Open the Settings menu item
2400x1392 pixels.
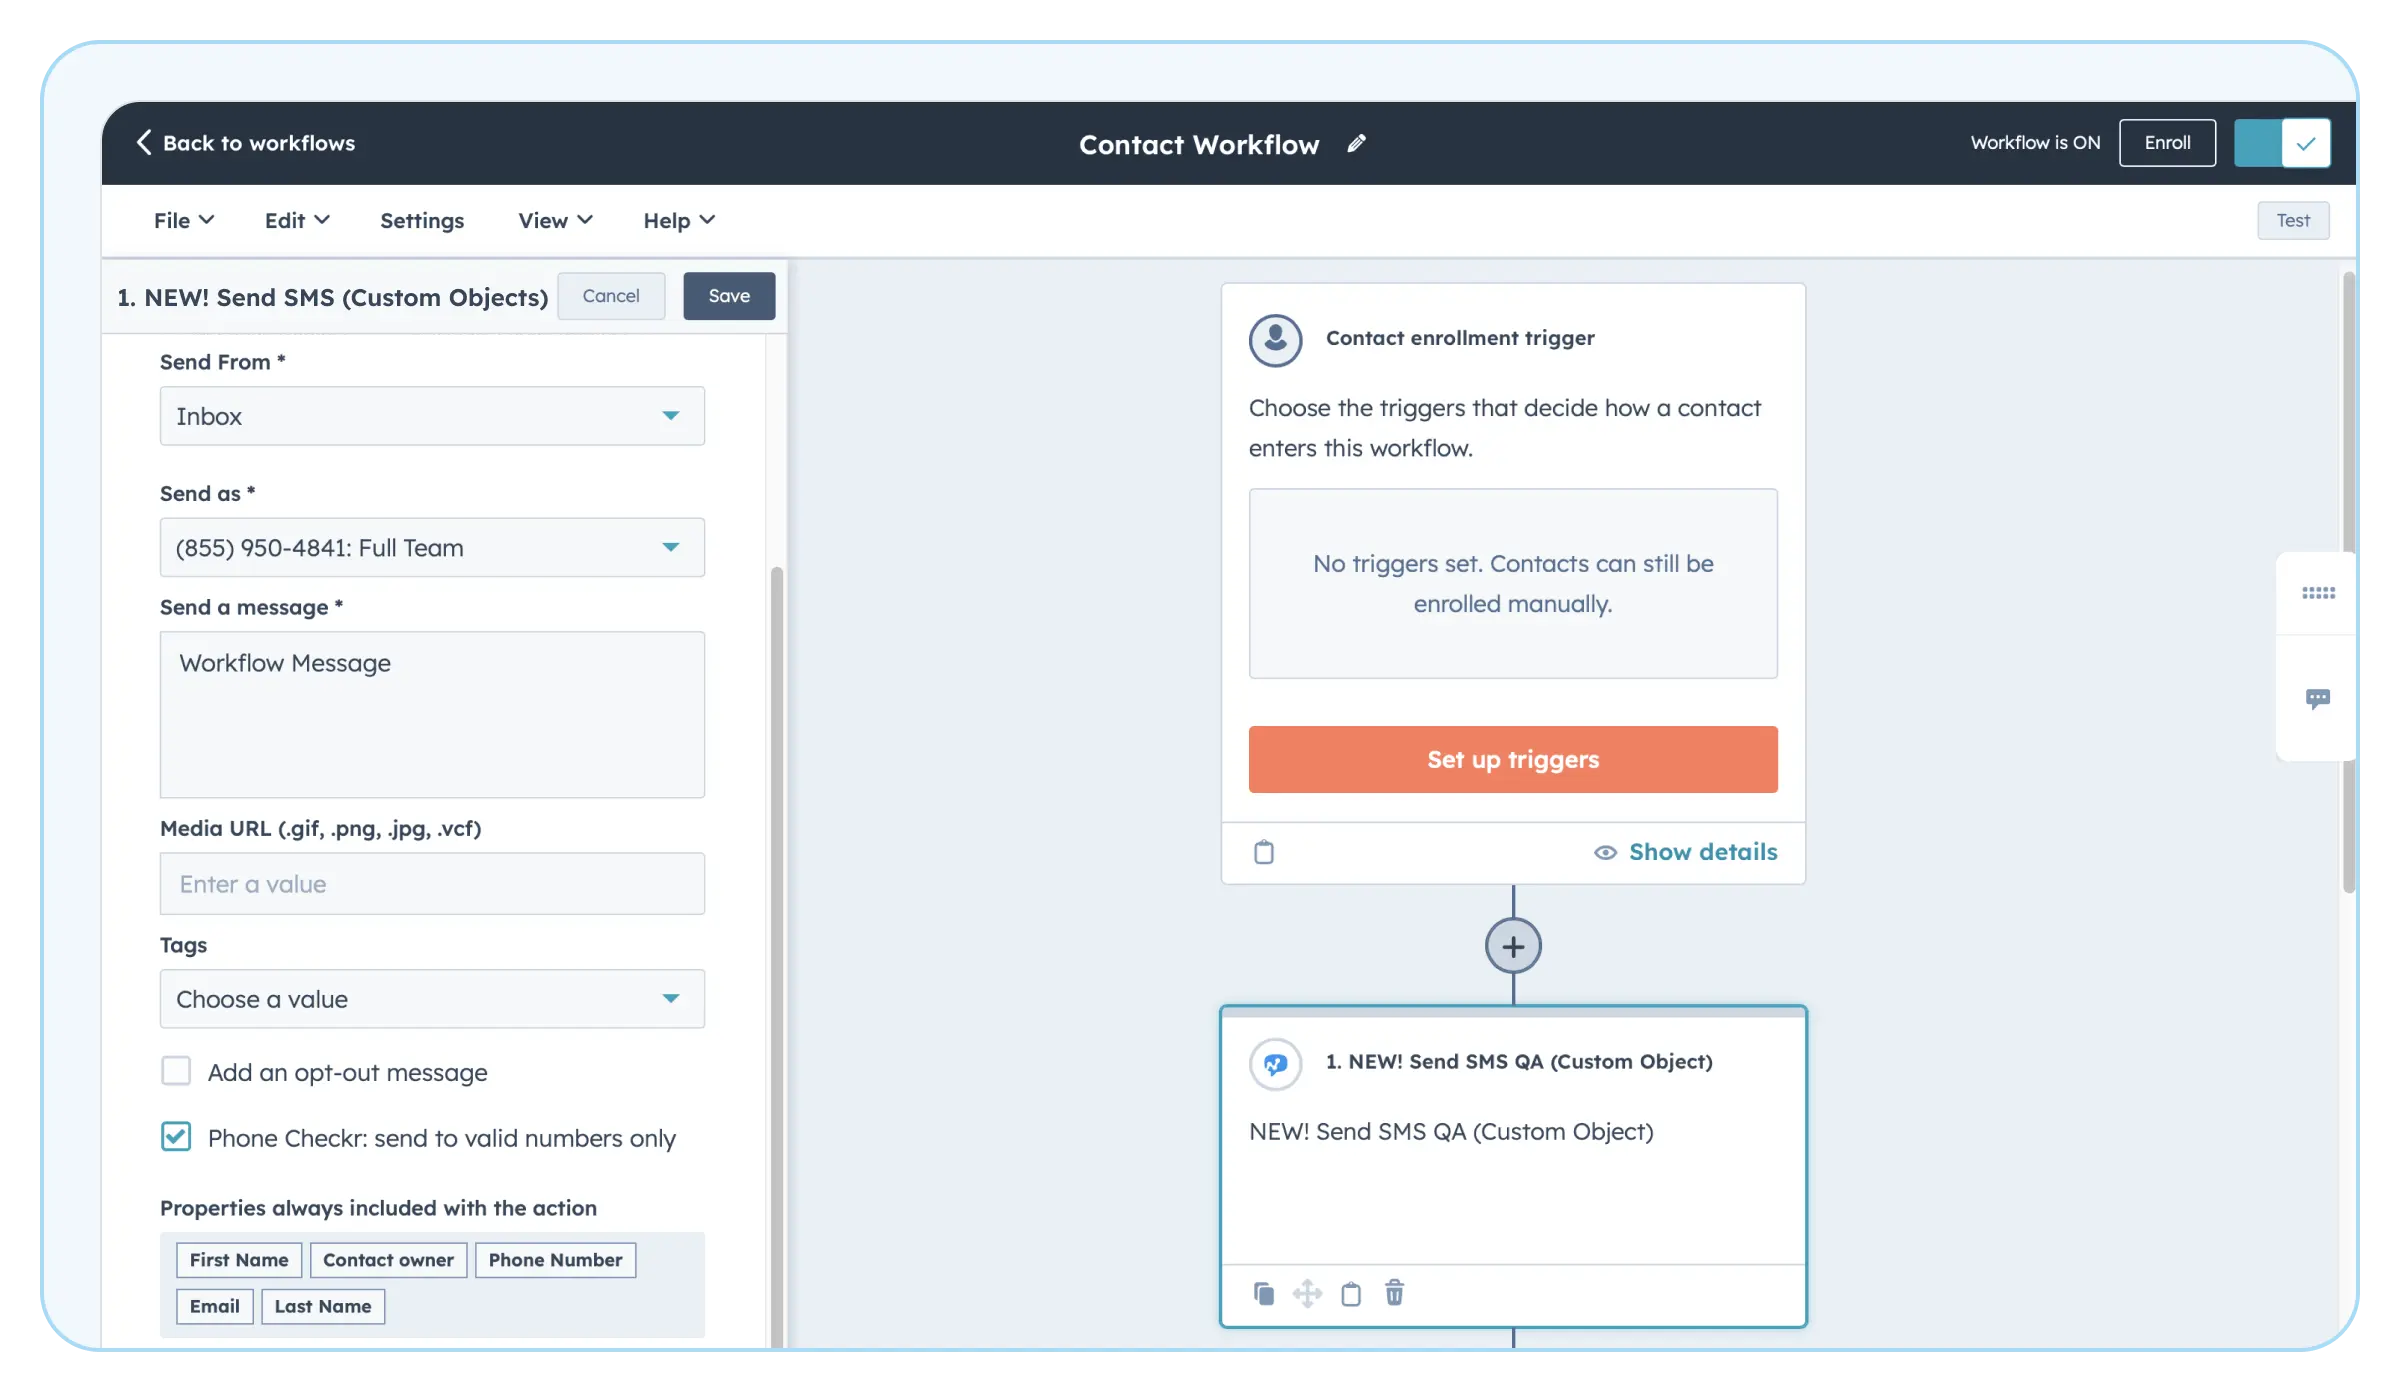pos(422,220)
